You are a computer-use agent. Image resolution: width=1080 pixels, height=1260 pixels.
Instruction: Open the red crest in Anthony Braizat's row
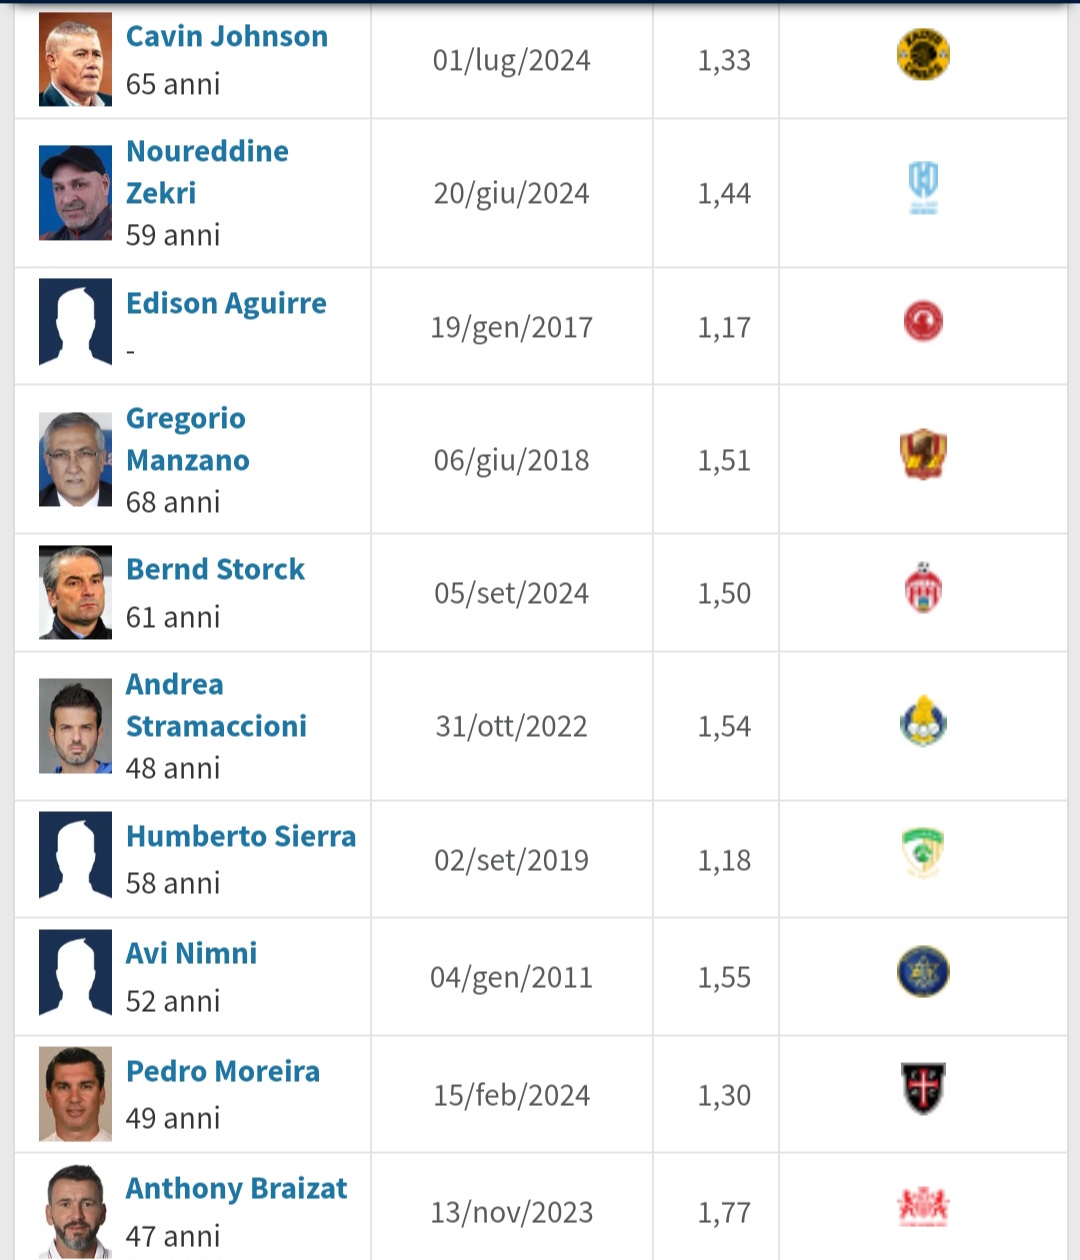[x=923, y=1207]
